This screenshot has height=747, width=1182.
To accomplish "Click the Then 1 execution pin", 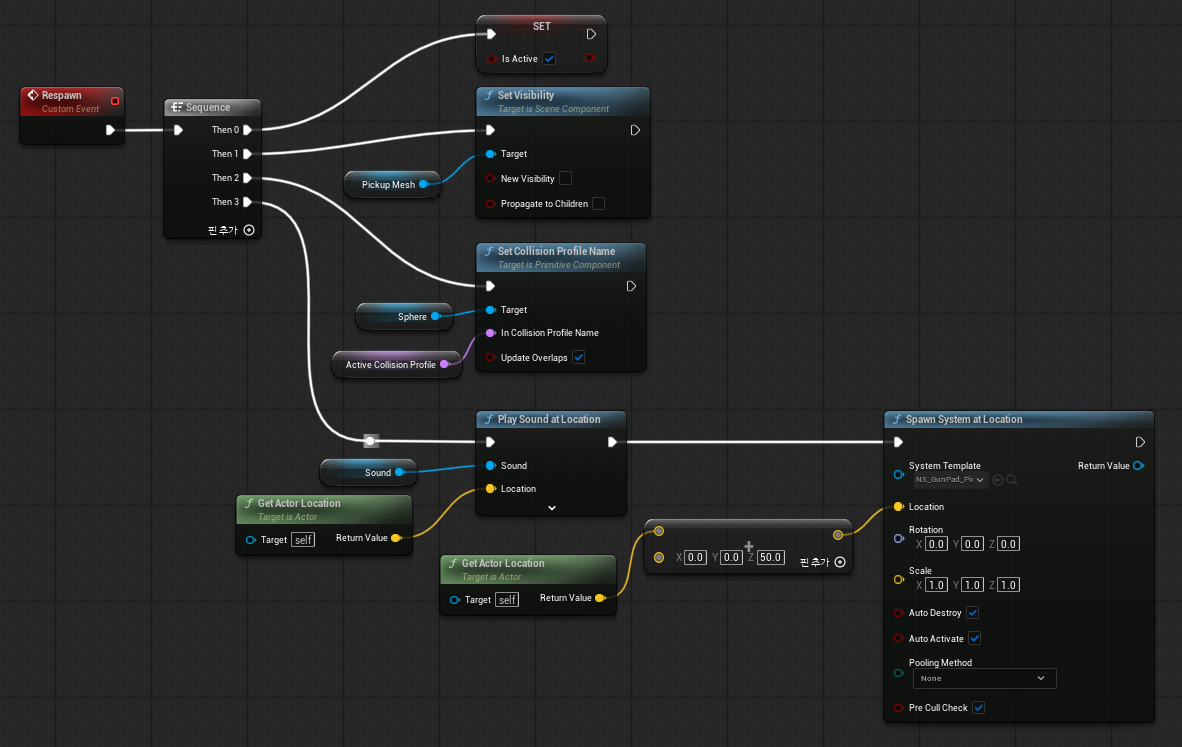I will (x=247, y=154).
